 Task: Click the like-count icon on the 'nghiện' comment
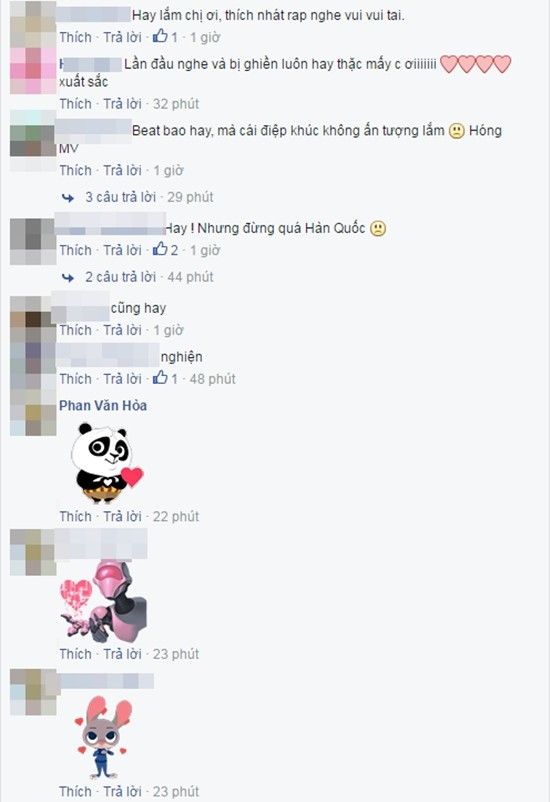click(160, 377)
